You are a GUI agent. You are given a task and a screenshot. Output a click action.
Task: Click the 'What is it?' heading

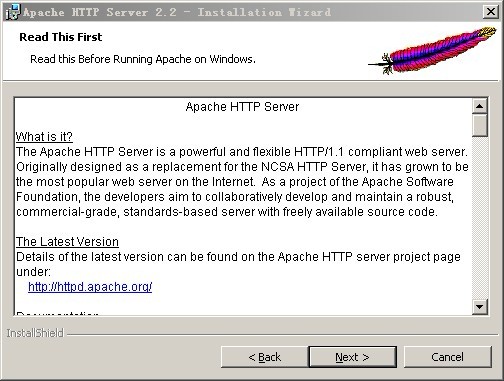tap(44, 137)
